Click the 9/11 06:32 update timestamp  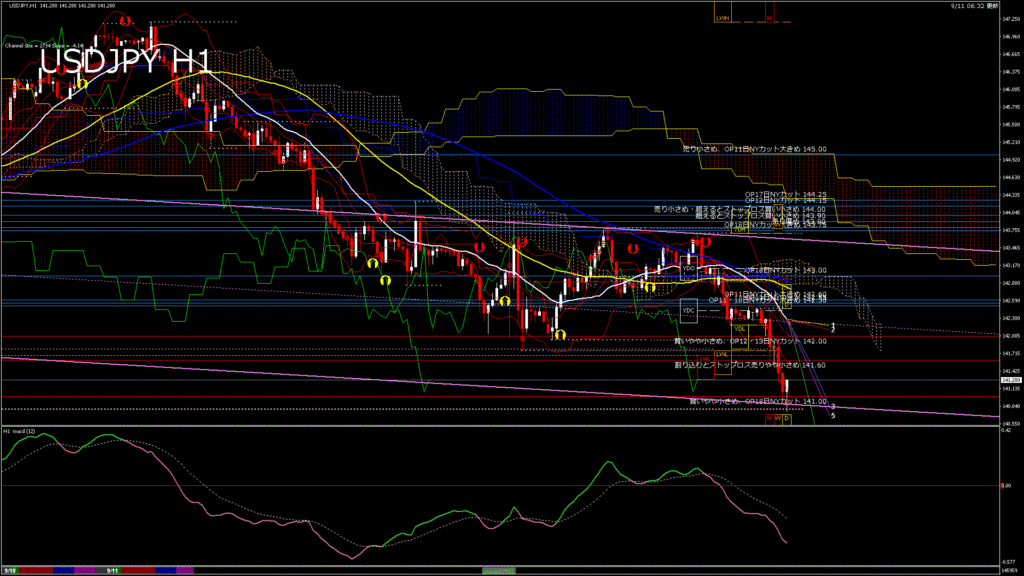[x=974, y=5]
